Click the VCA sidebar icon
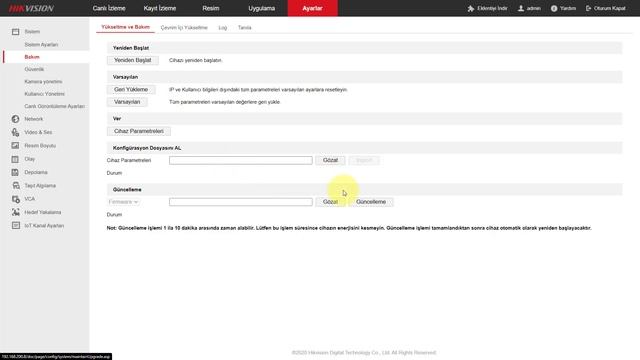Viewport: 640px width, 360px height. point(16,199)
